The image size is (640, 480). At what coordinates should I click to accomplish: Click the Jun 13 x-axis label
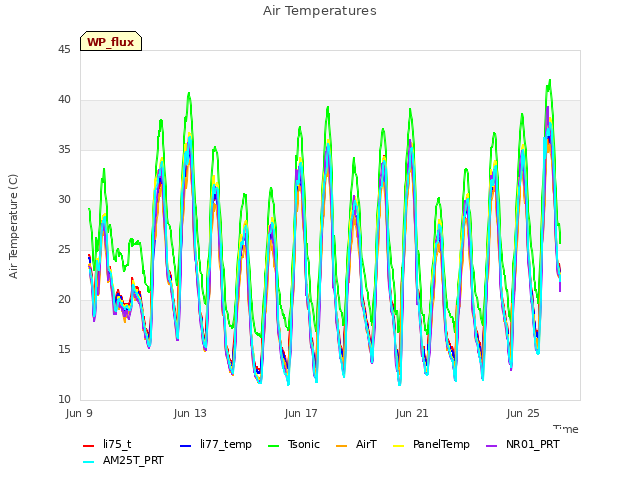(x=190, y=413)
